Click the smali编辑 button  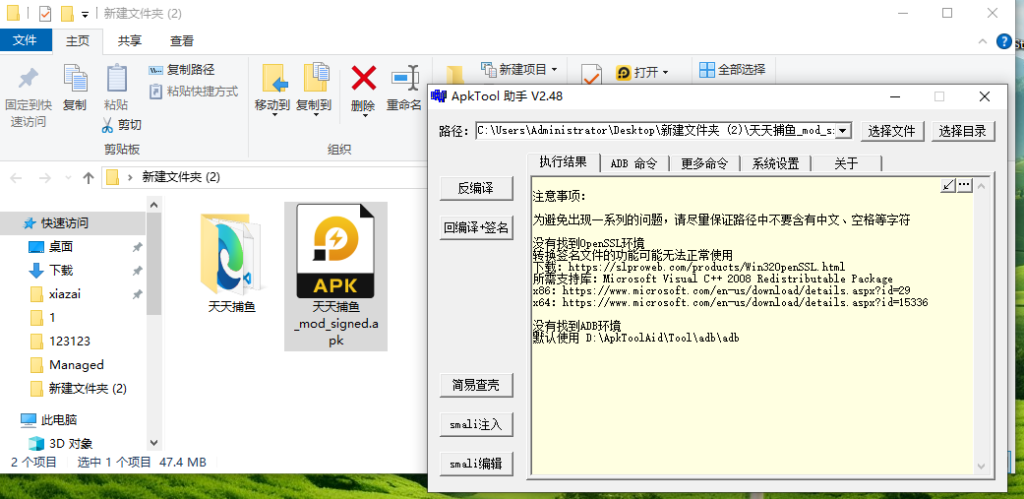pos(475,464)
